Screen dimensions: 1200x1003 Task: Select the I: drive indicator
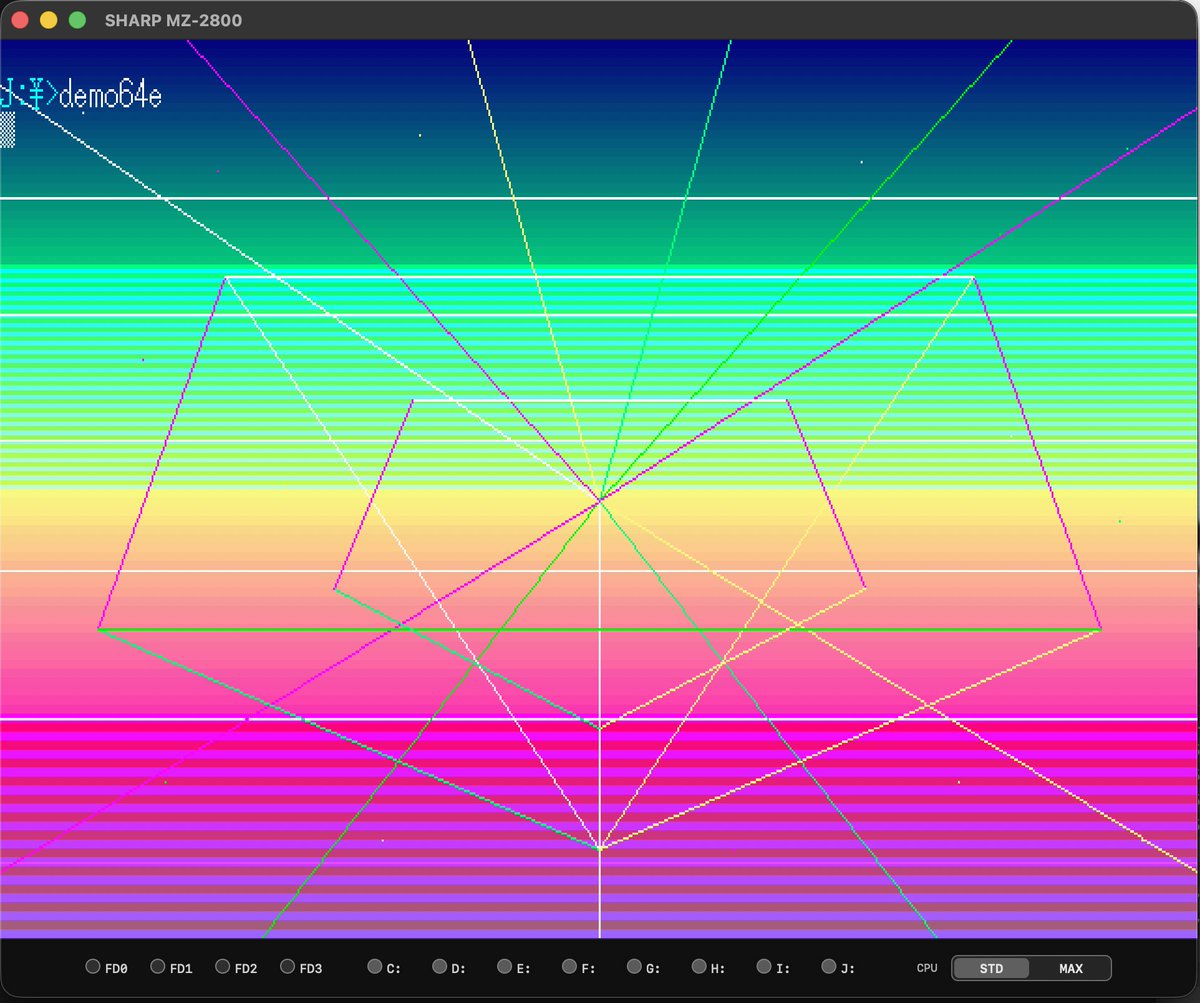(765, 967)
